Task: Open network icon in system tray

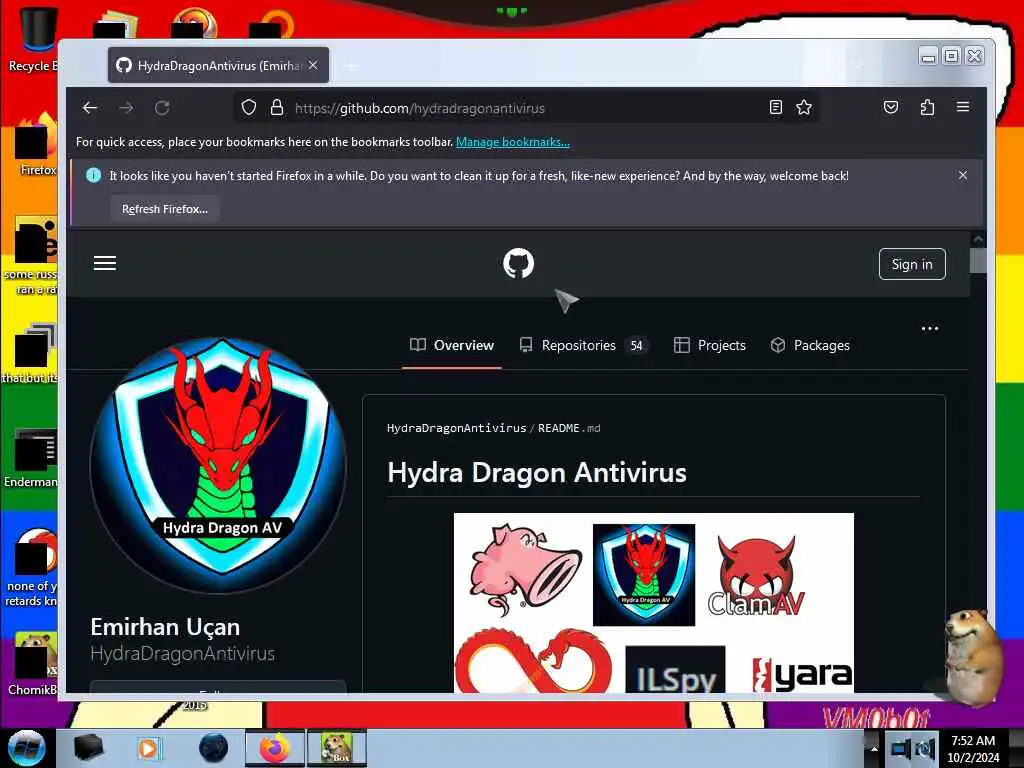Action: [901, 749]
